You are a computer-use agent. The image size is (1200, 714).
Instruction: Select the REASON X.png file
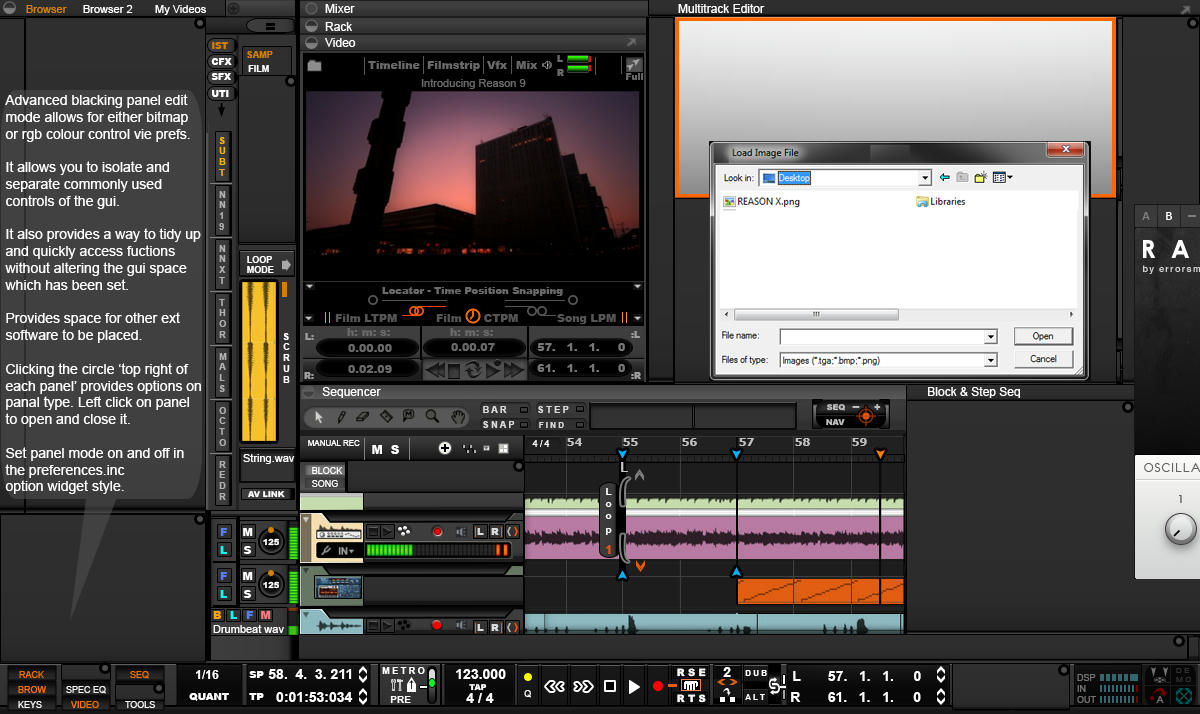pyautogui.click(x=760, y=201)
